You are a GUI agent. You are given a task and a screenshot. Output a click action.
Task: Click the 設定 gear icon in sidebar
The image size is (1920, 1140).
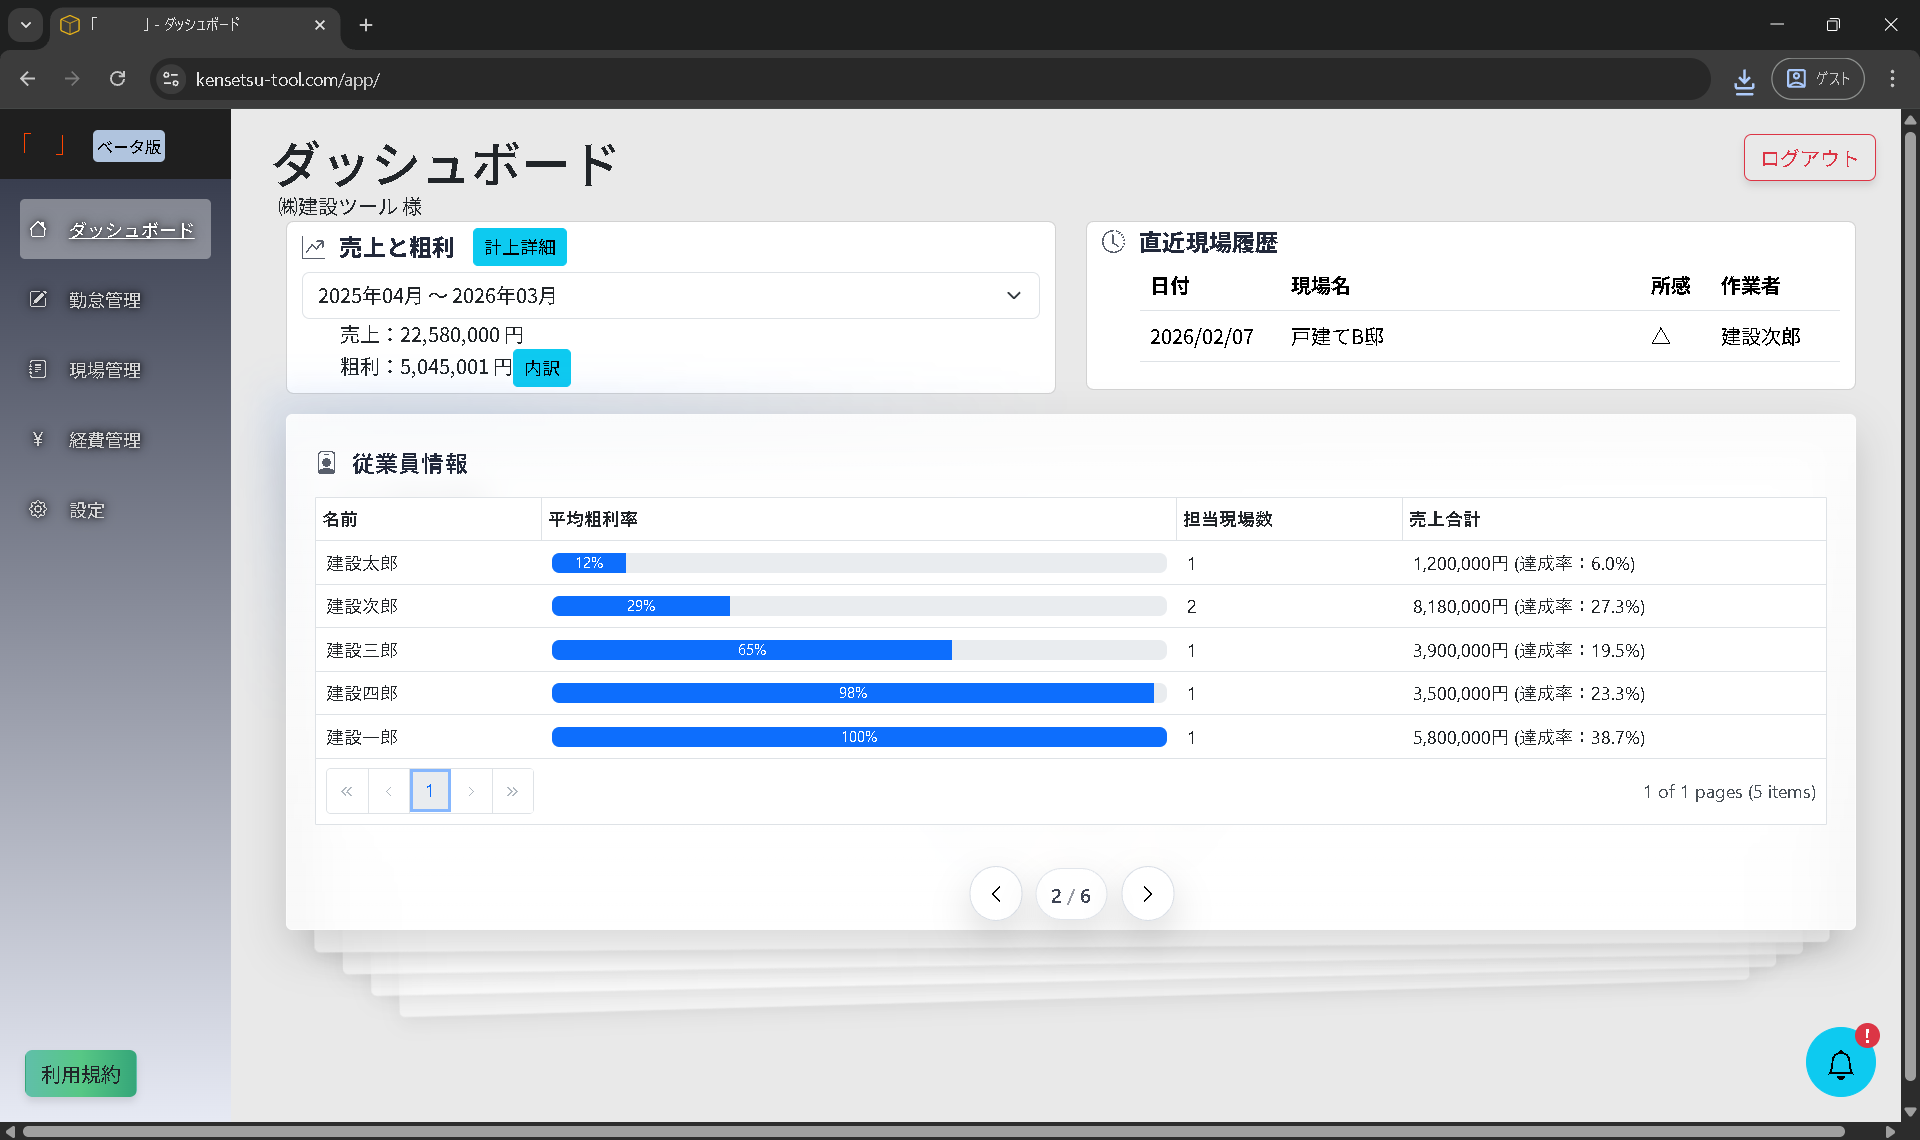coord(38,509)
